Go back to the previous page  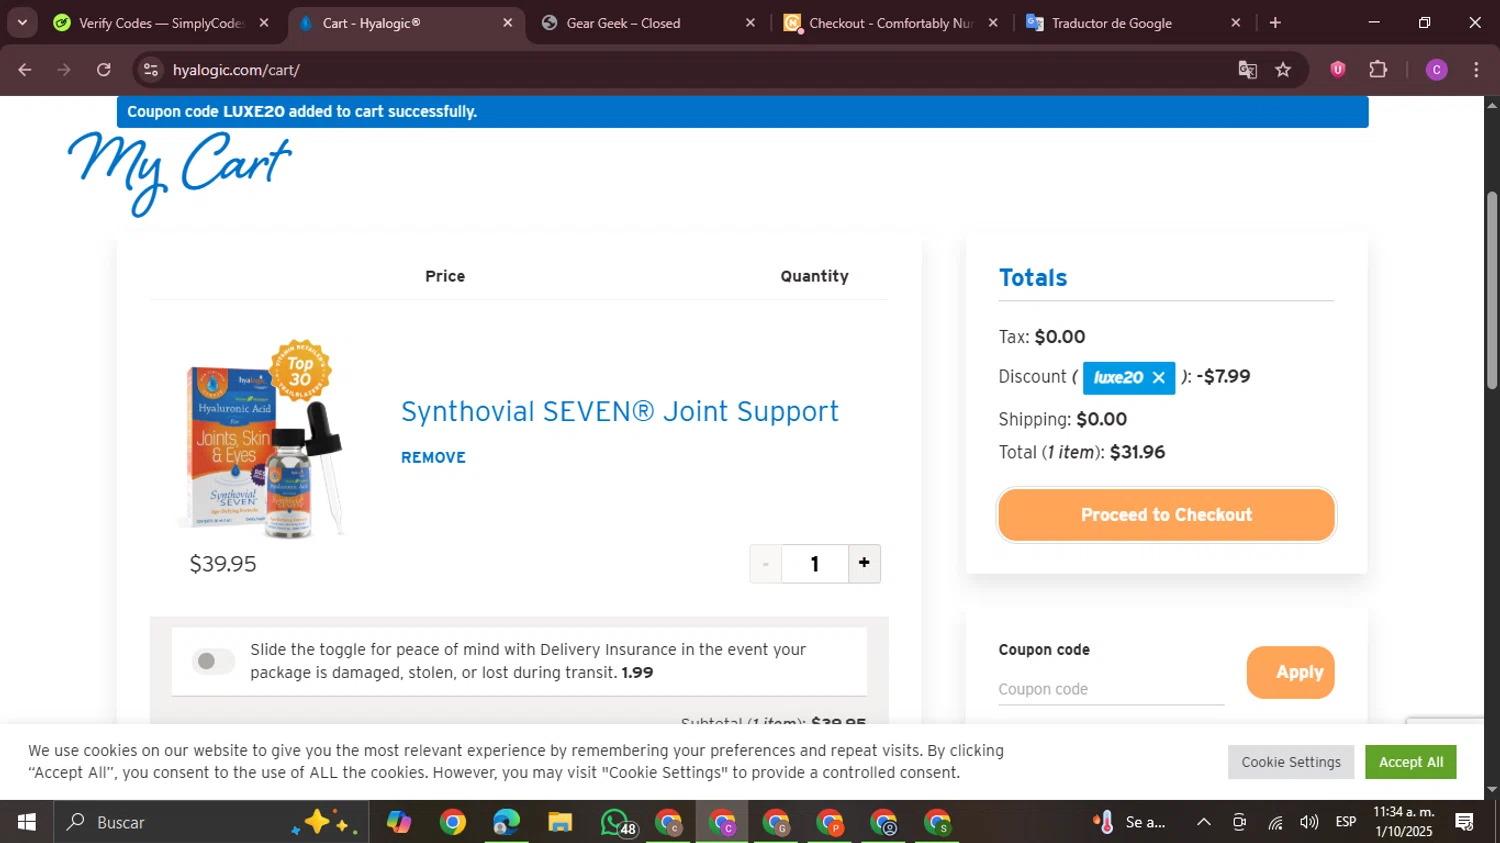tap(25, 70)
